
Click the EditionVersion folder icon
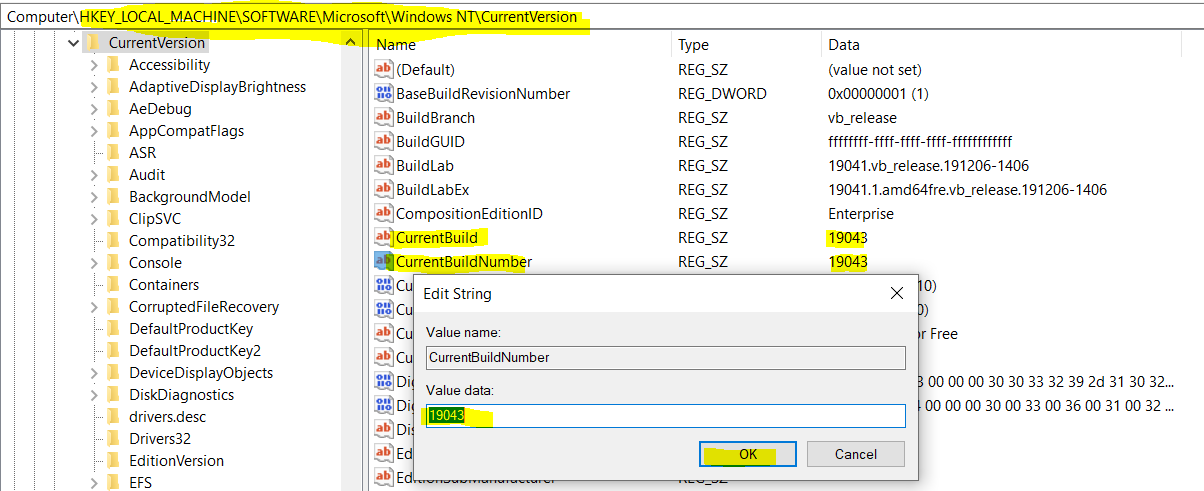coord(113,461)
